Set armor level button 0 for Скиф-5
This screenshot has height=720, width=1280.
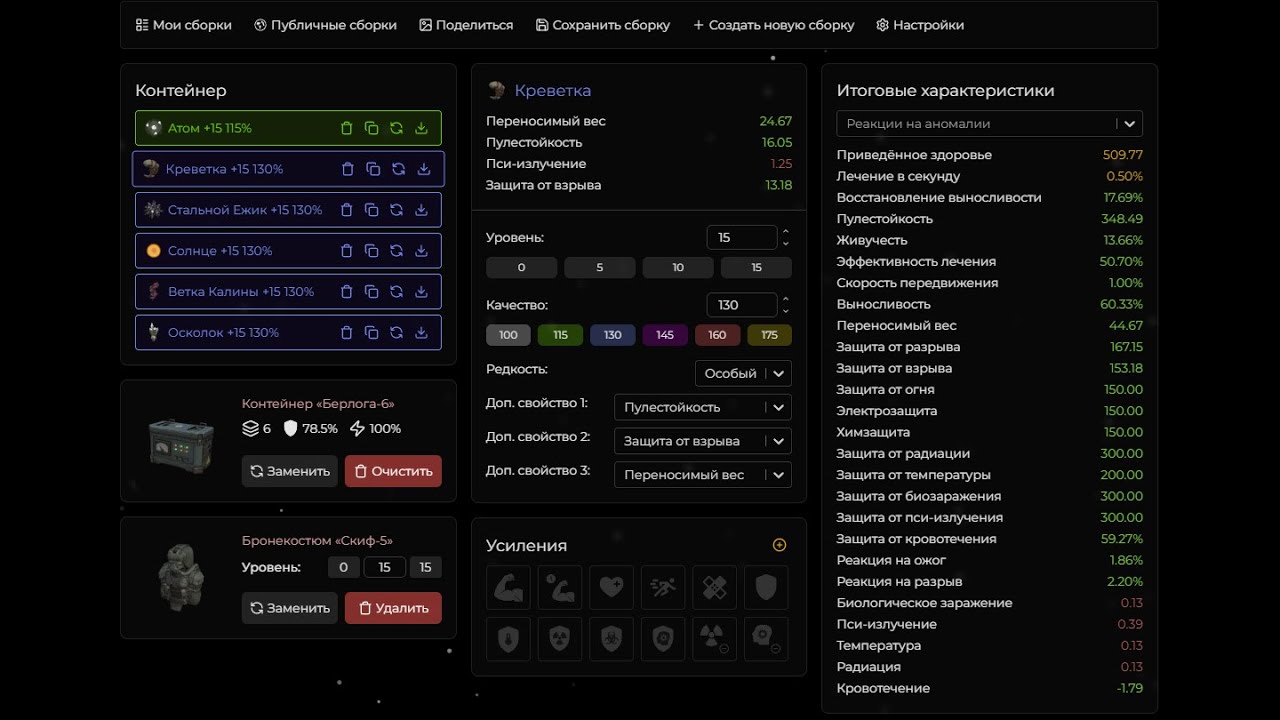pos(343,567)
